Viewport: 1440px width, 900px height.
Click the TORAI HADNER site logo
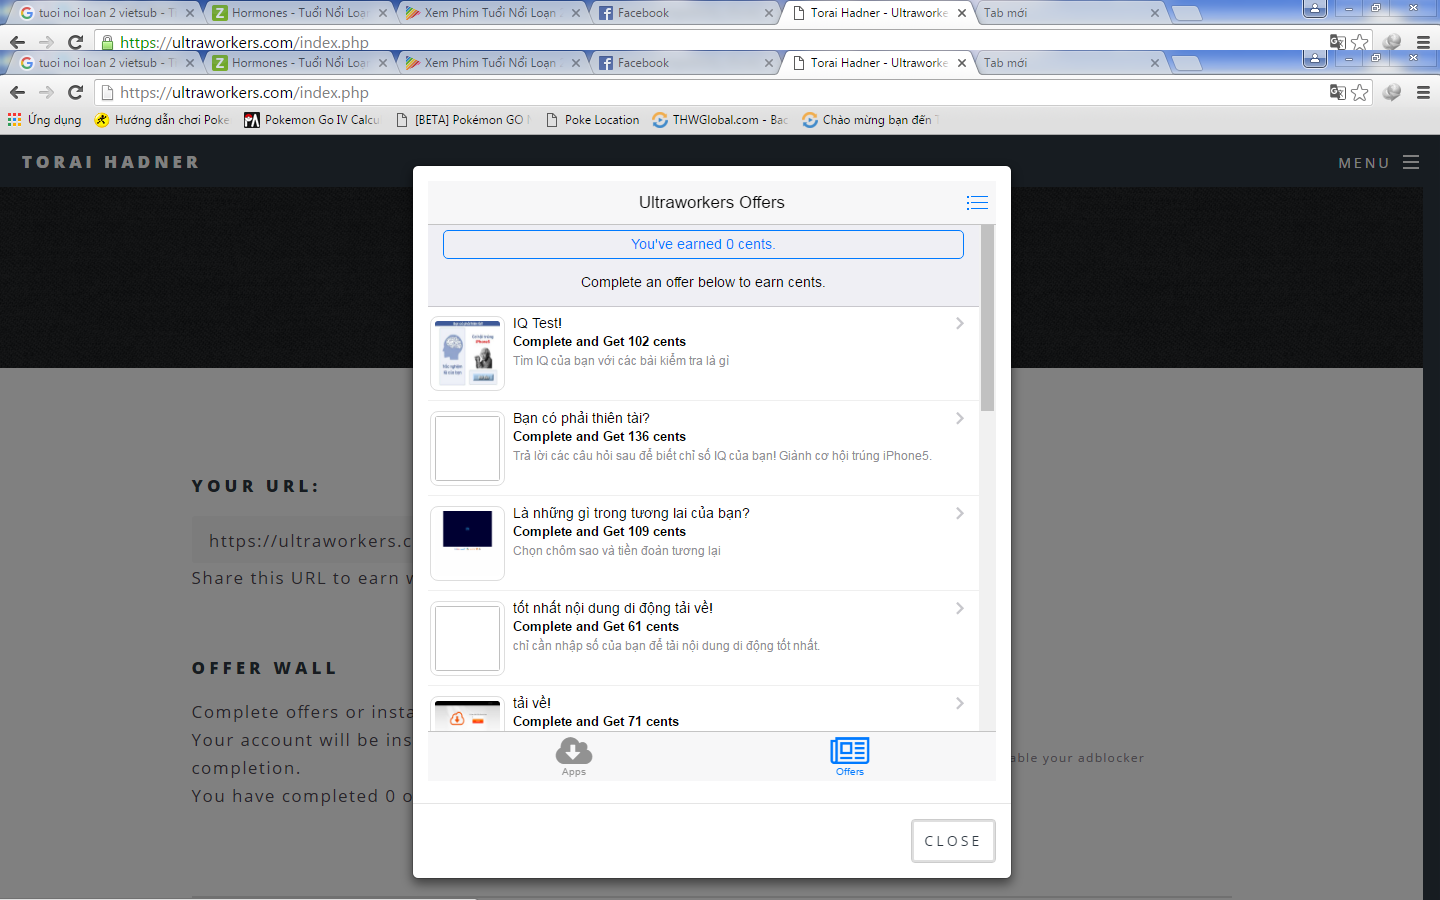coord(110,162)
